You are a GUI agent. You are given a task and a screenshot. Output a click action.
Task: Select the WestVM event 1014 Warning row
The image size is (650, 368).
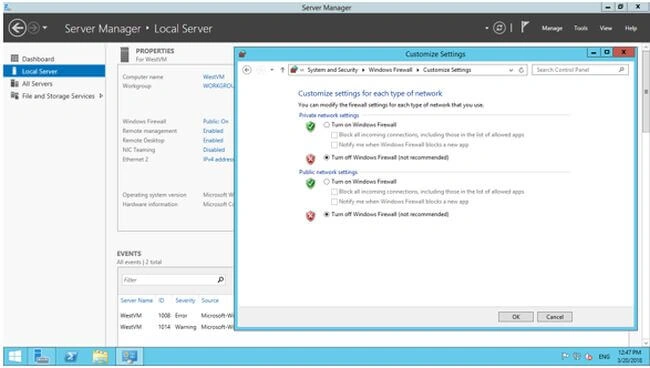(x=177, y=327)
